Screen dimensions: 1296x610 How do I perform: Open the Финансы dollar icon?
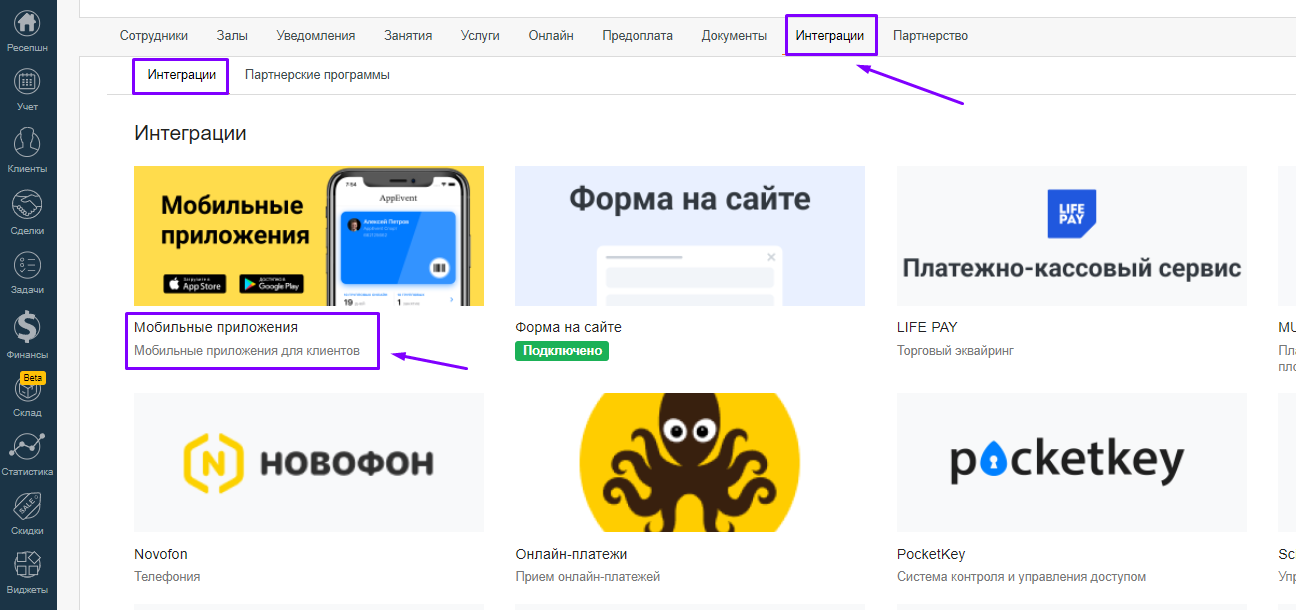point(28,326)
